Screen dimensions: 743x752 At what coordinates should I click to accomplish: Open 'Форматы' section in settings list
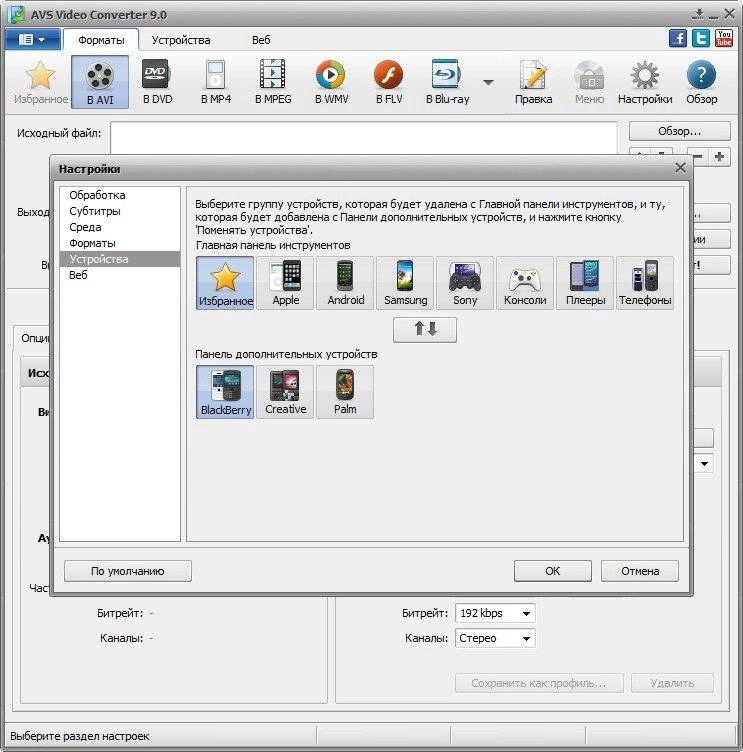pyautogui.click(x=120, y=243)
